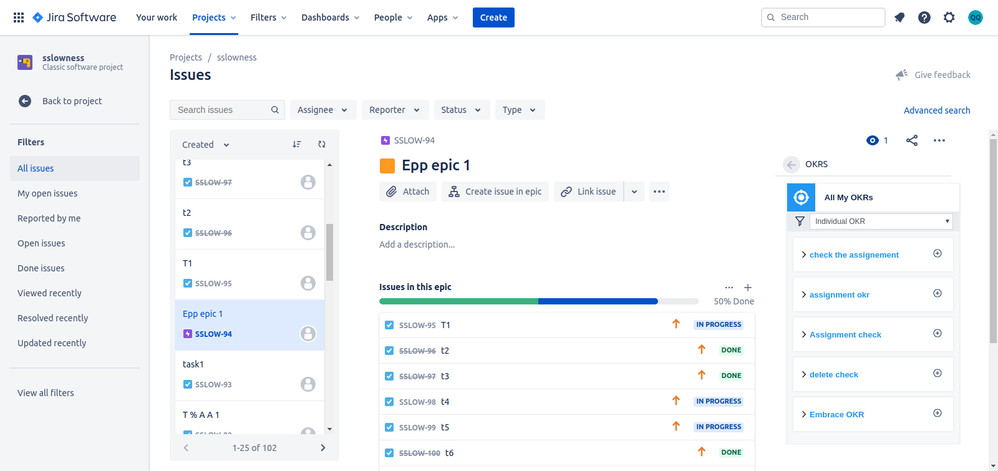Viewport: 998px width, 471px height.
Task: Open Your work menu
Action: [x=157, y=18]
